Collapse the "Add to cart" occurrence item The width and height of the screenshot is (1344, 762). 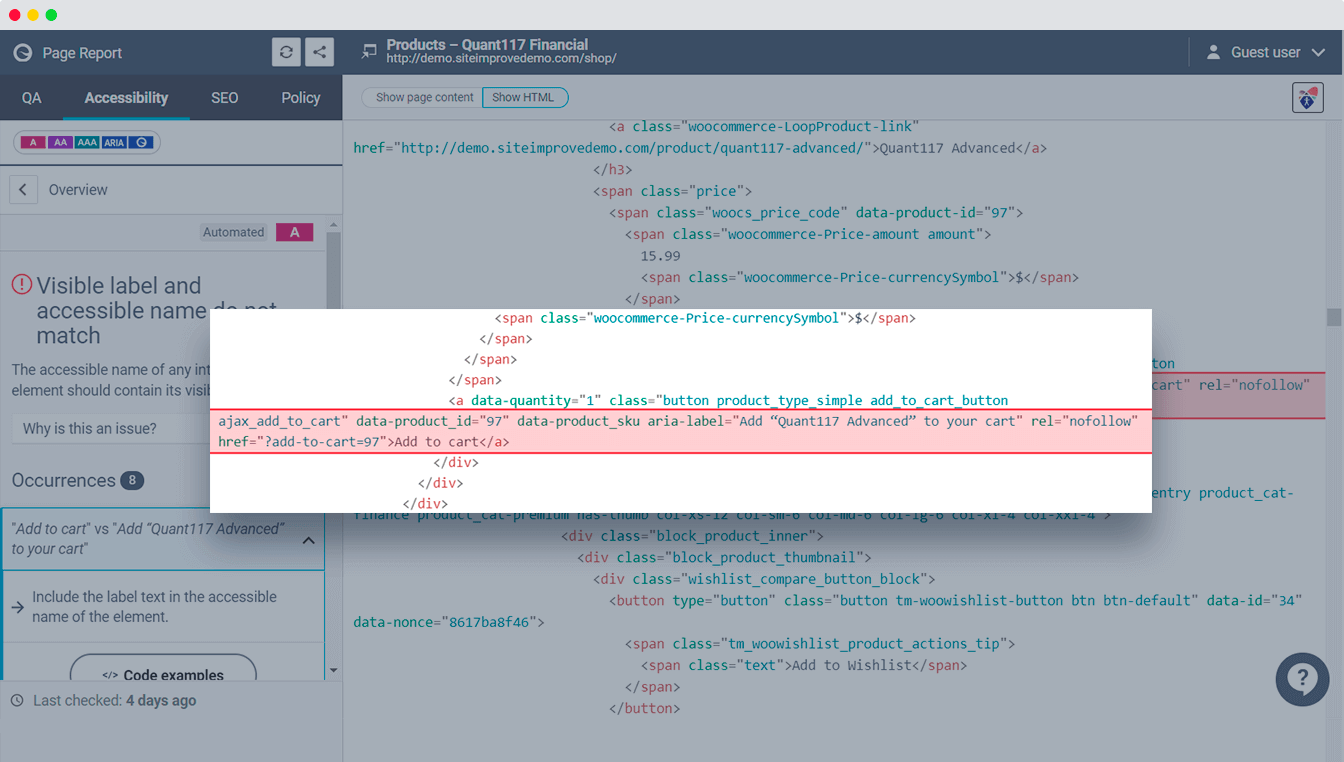pyautogui.click(x=308, y=540)
